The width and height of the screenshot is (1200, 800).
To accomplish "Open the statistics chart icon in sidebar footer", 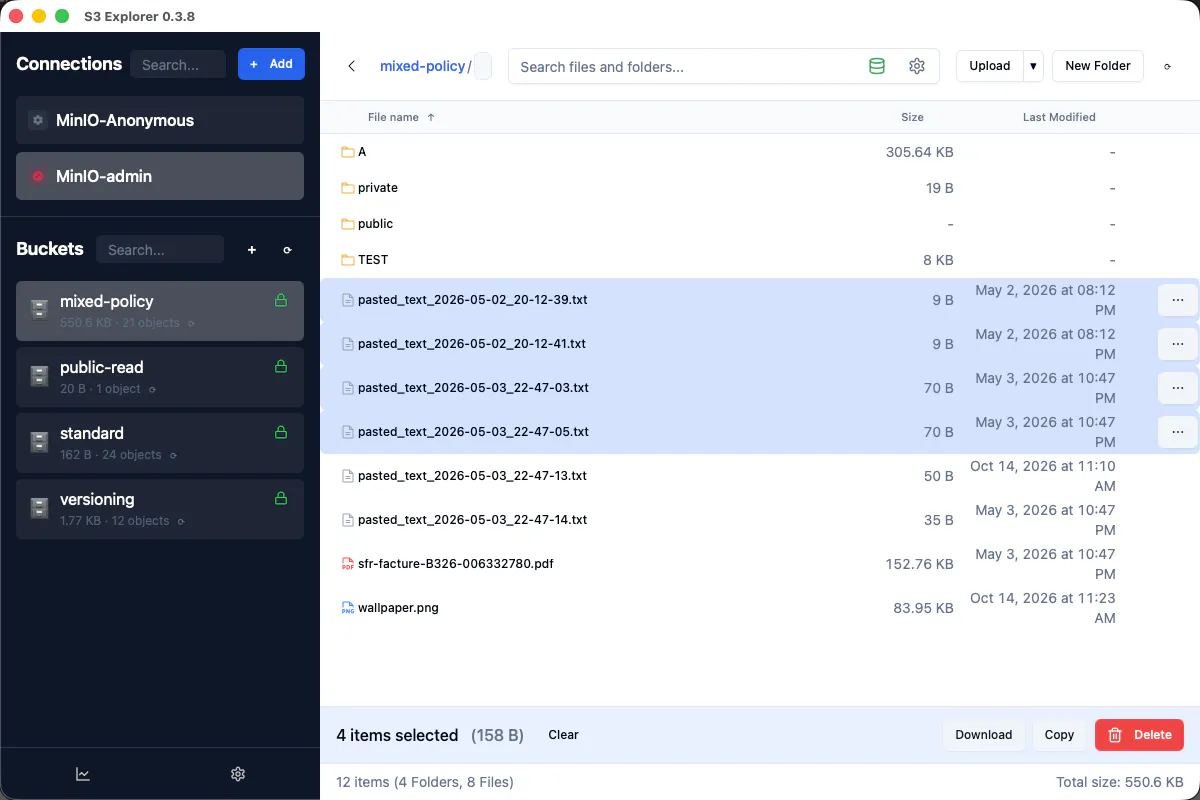I will click(83, 774).
